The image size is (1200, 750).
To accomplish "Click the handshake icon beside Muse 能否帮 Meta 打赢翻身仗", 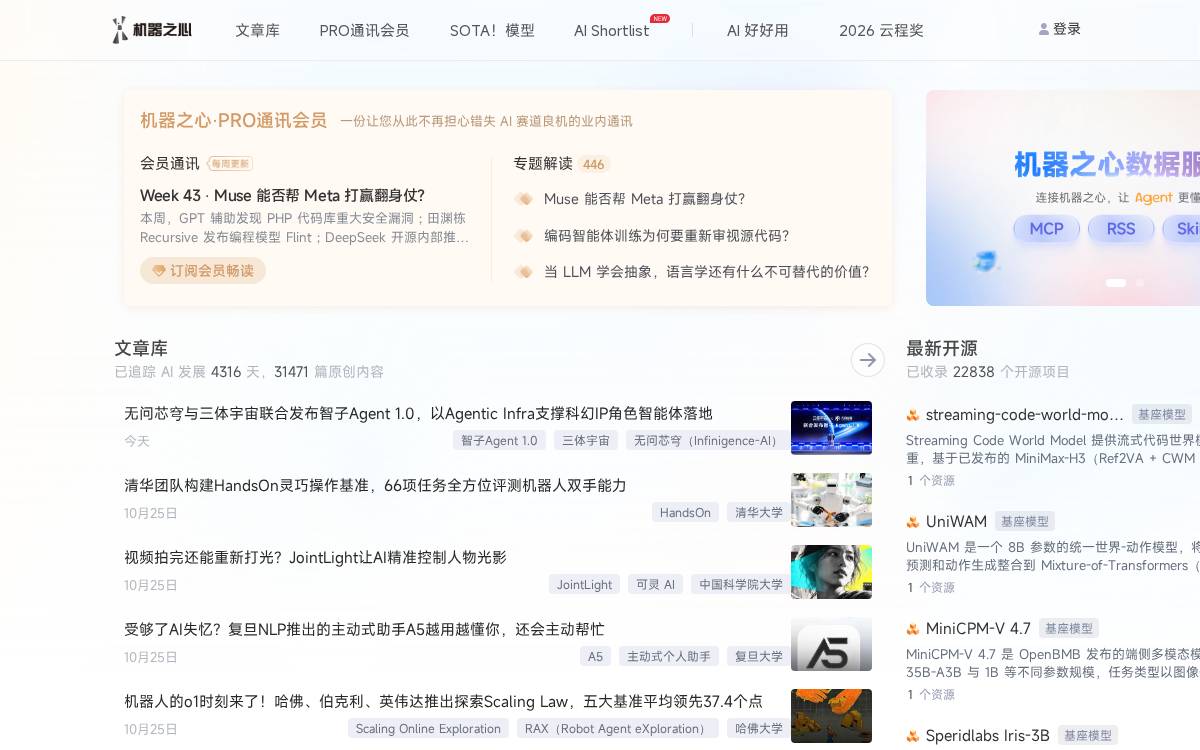I will [x=524, y=199].
